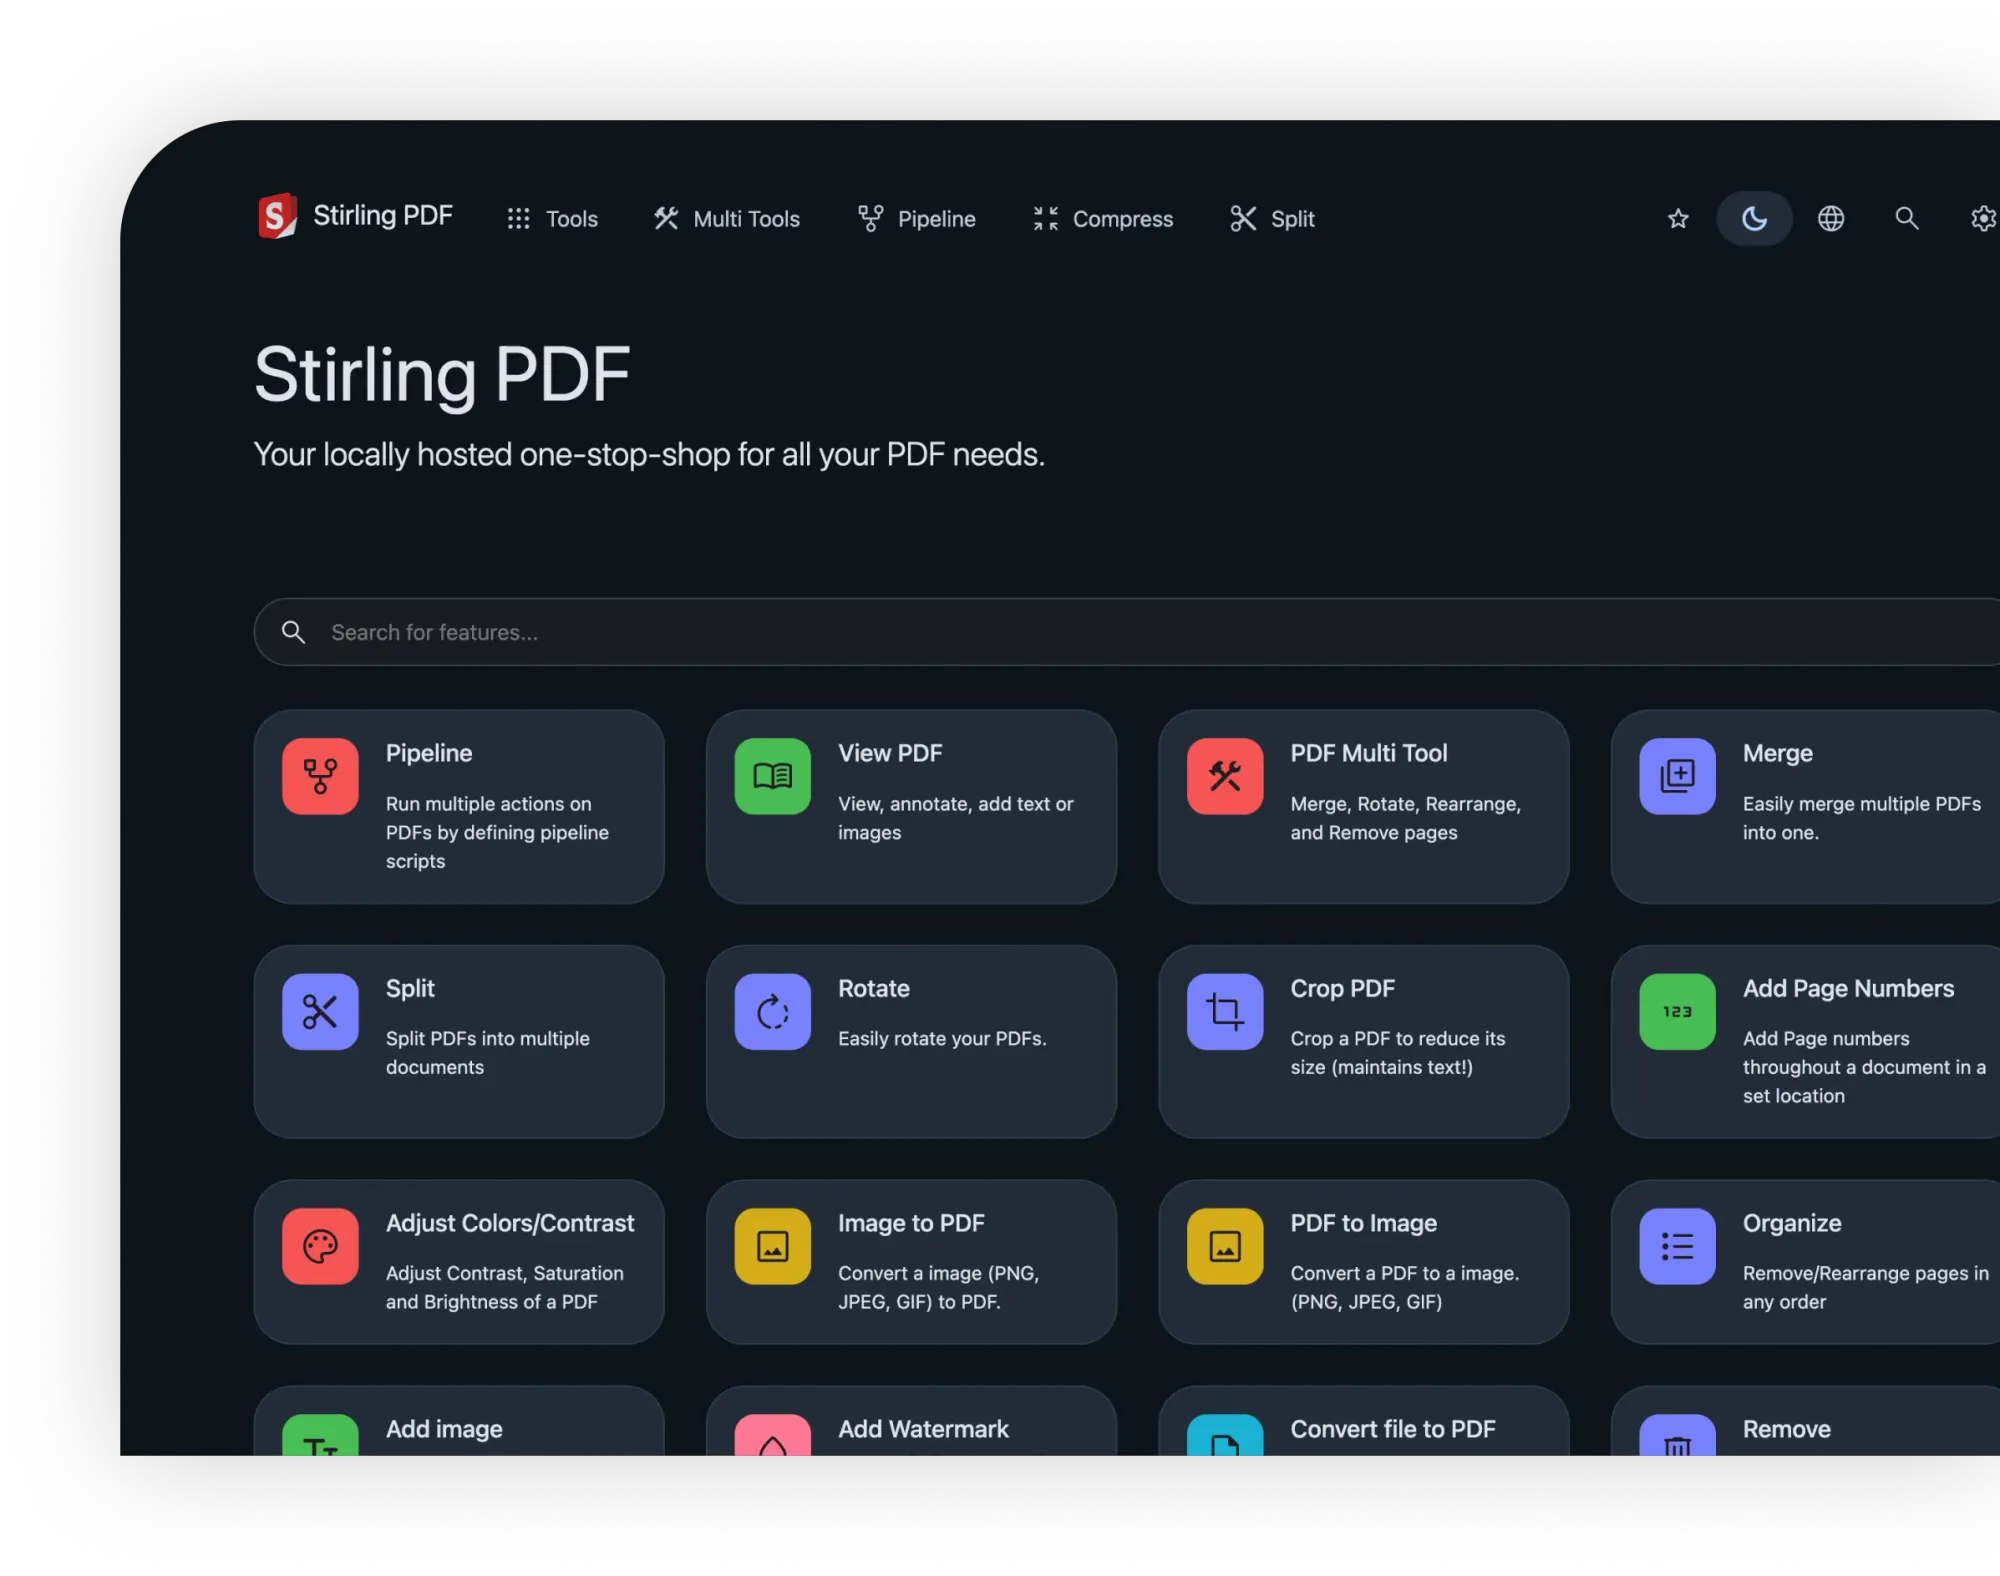This screenshot has width=2000, height=1576.
Task: Open the Merge tool title
Action: tap(1778, 753)
